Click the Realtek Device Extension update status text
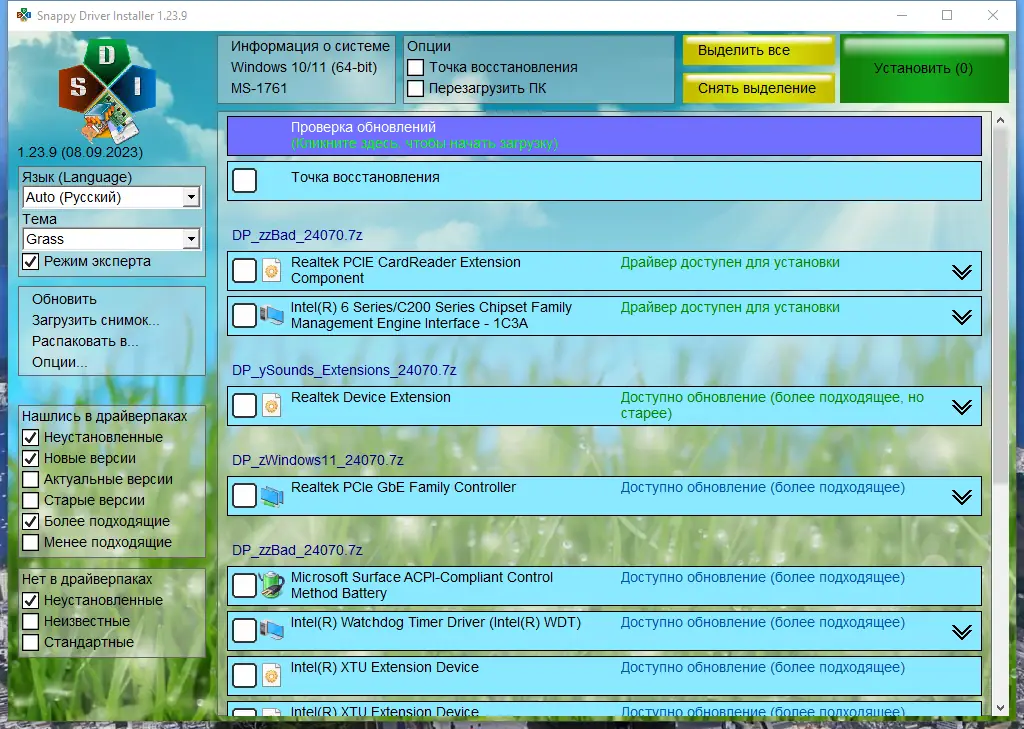The image size is (1024, 729). (x=772, y=406)
